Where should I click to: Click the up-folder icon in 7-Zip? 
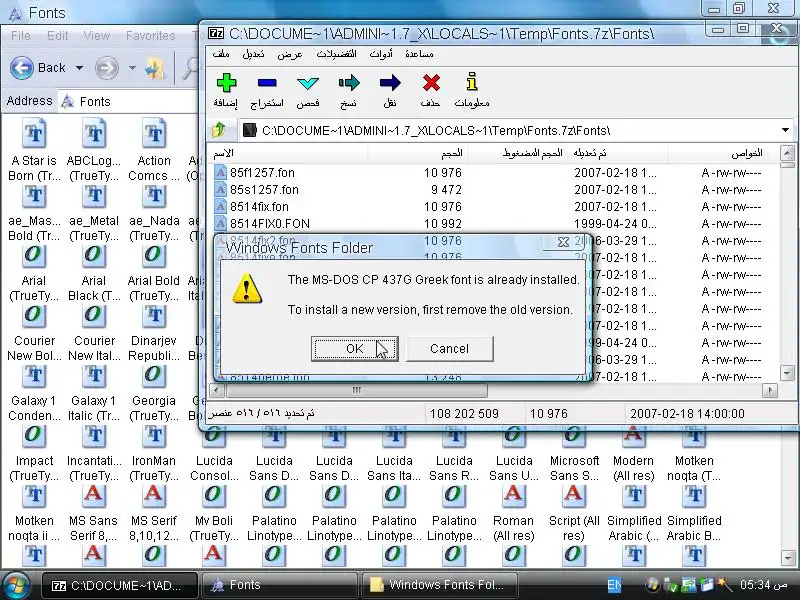click(x=219, y=130)
